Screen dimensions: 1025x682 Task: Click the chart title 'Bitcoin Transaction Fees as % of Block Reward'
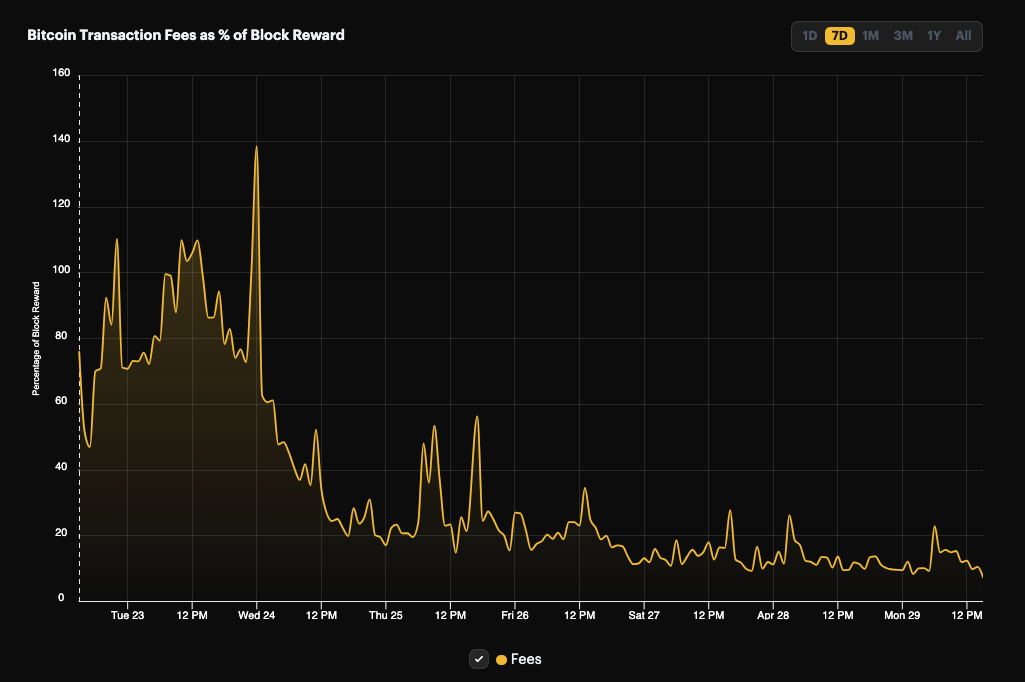186,35
